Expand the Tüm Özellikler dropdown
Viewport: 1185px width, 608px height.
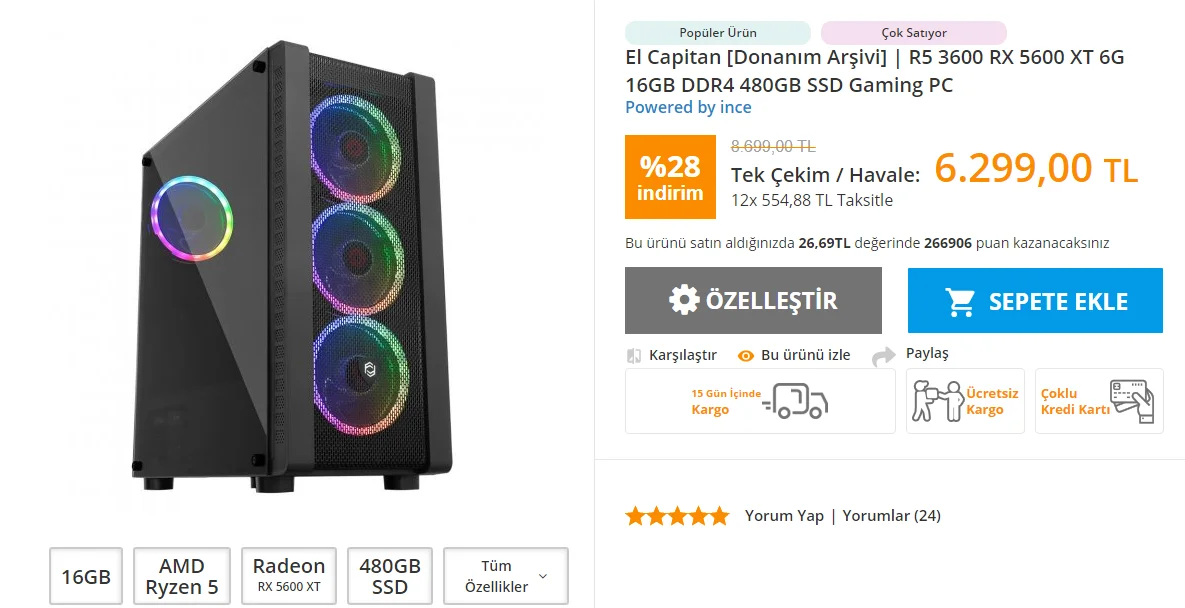(506, 577)
